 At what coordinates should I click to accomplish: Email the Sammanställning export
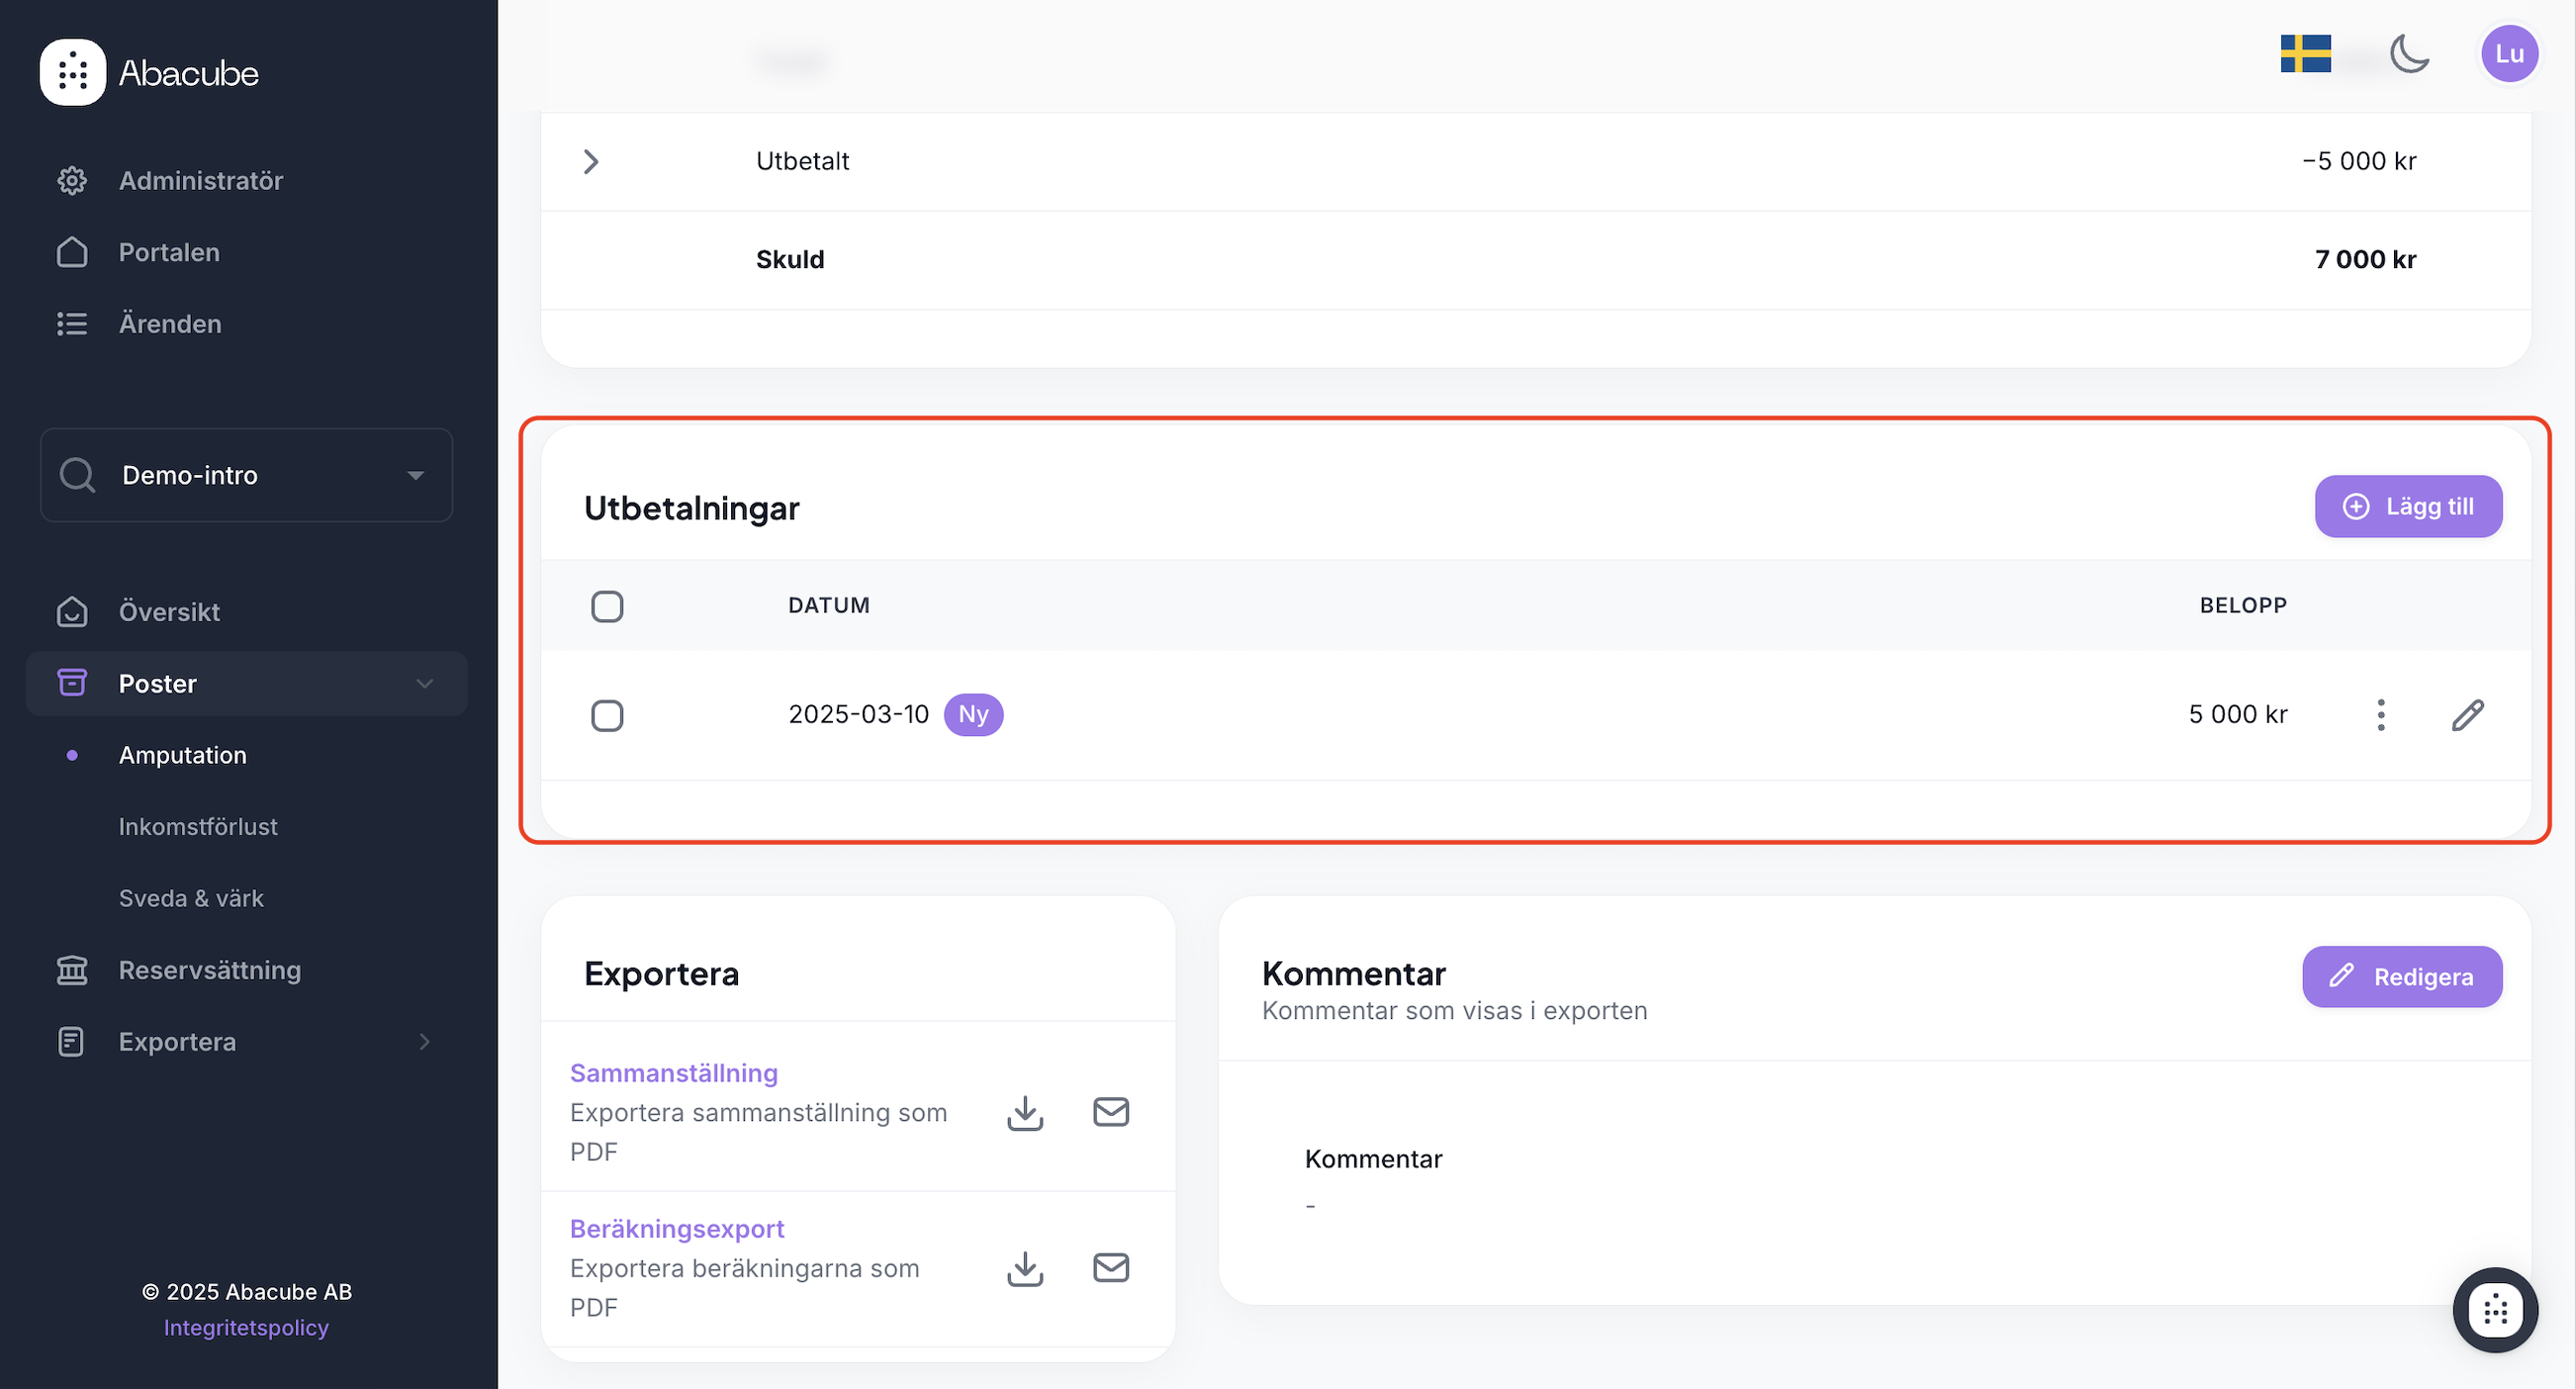(x=1110, y=1112)
